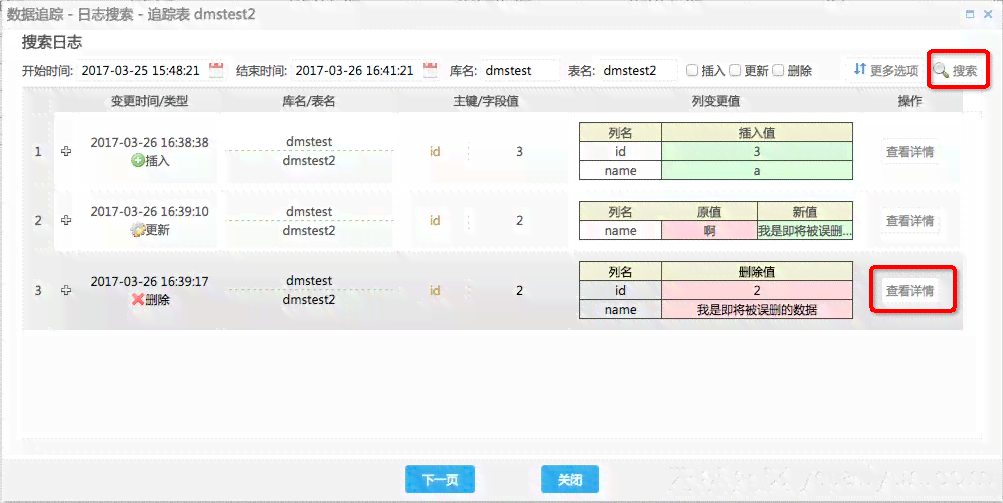This screenshot has height=503, width=1003.
Task: Click the 变更时间/类型 column header
Action: click(150, 101)
